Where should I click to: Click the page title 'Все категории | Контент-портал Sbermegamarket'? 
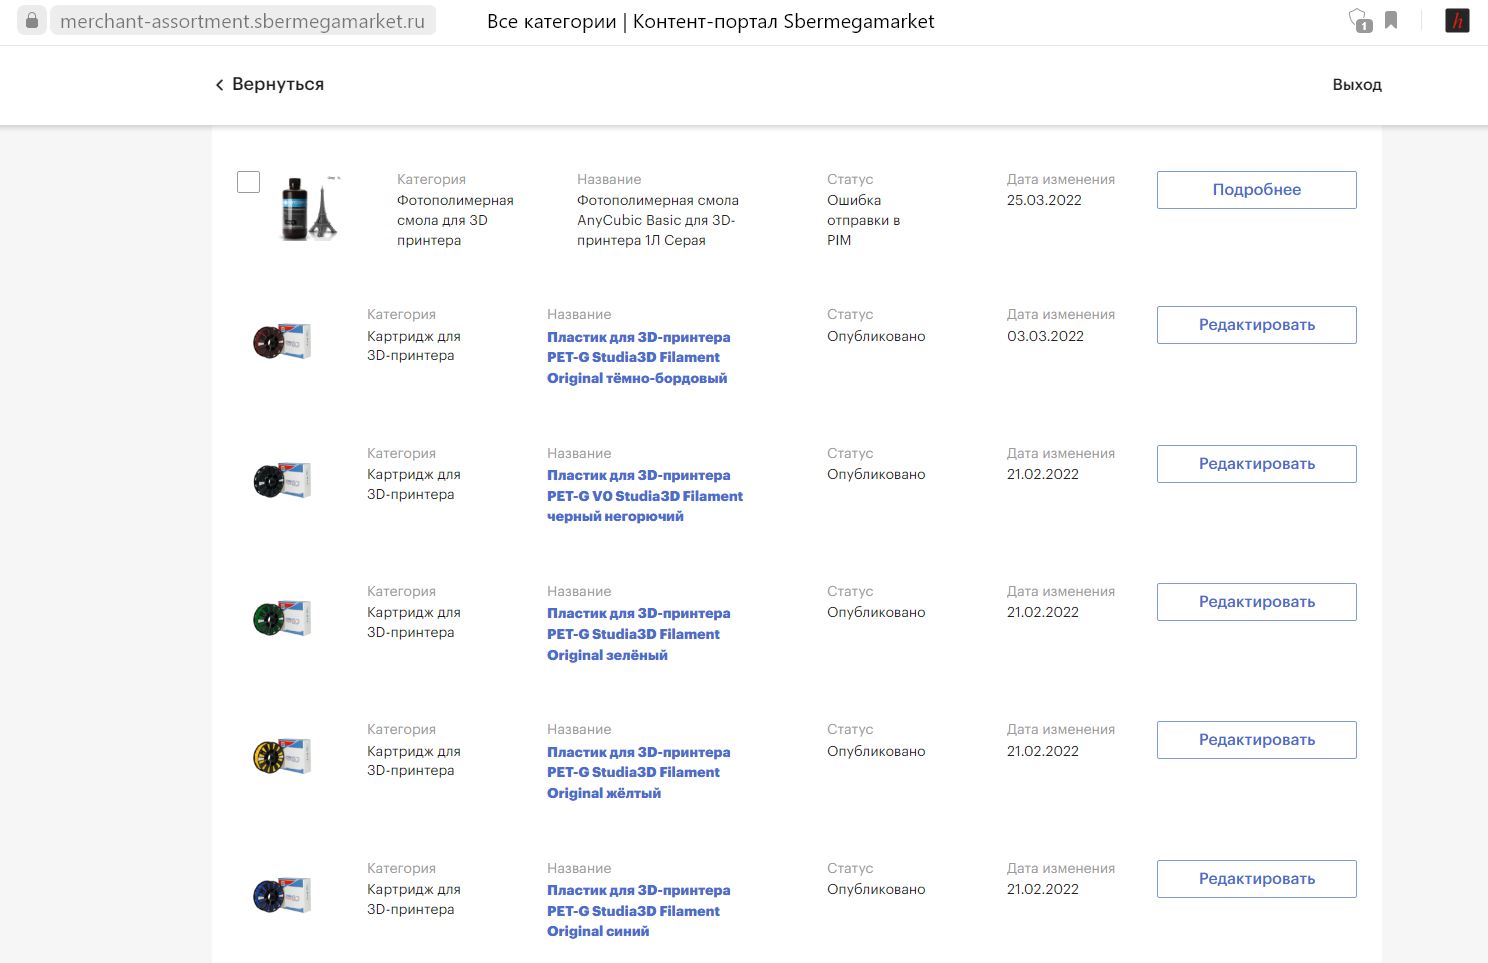711,21
